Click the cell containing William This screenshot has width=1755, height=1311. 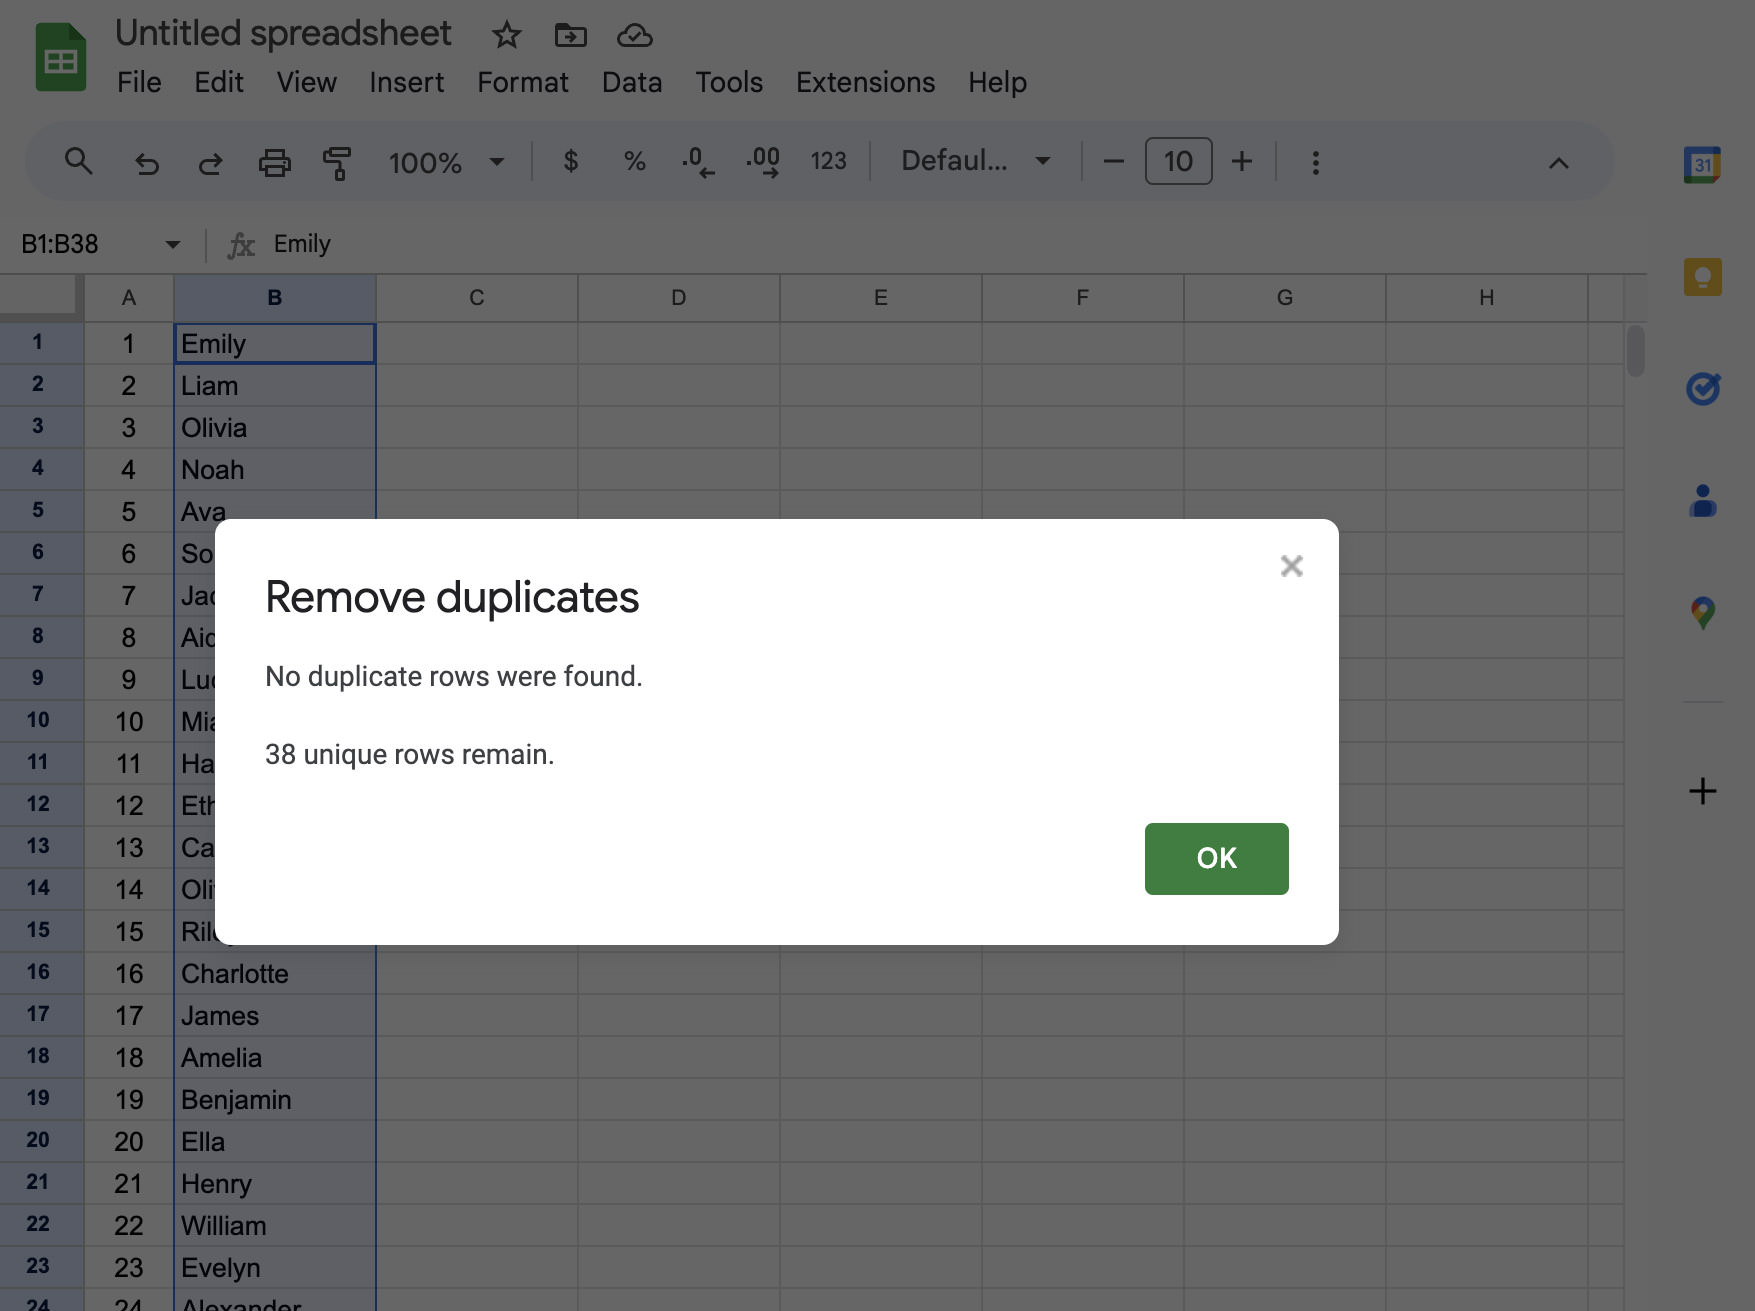275,1225
